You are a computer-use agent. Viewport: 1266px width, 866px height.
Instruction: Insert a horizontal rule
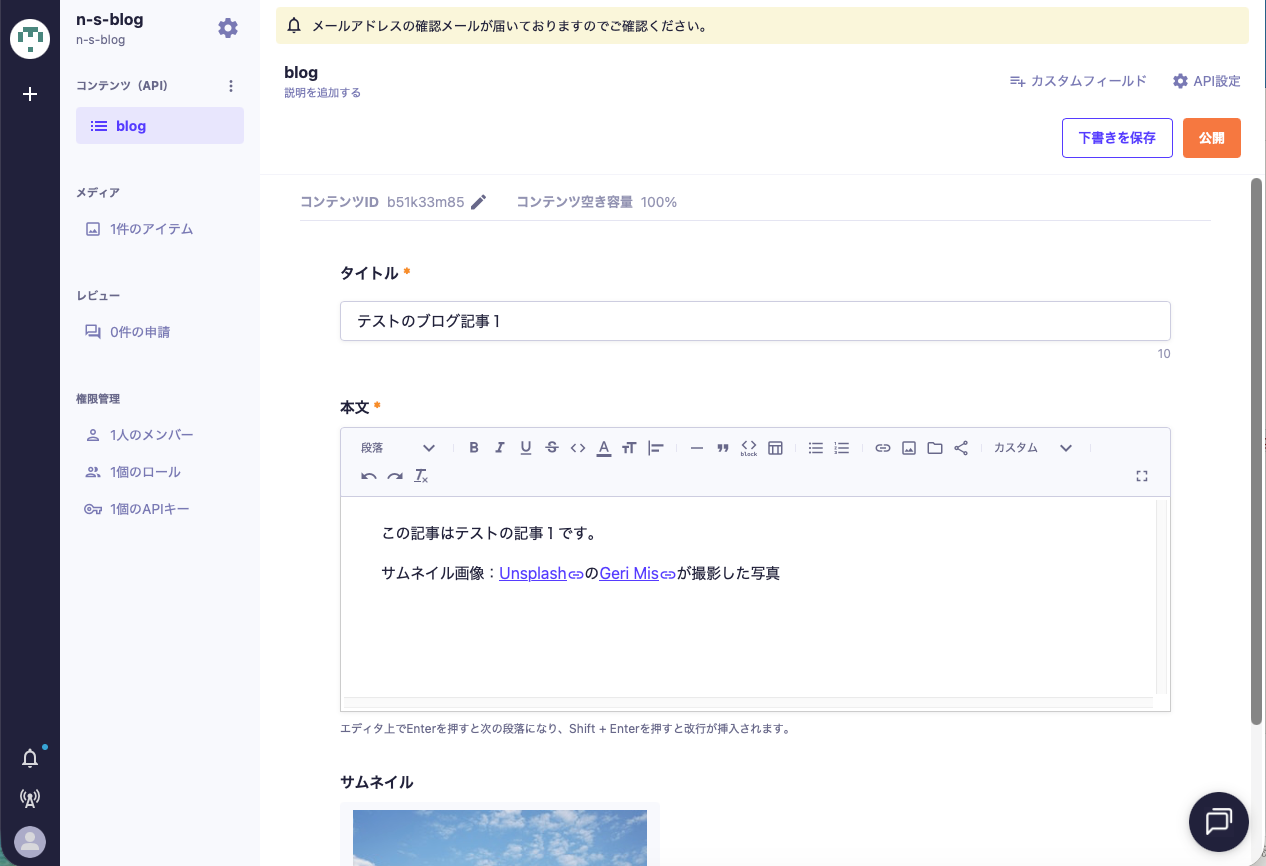coord(697,448)
